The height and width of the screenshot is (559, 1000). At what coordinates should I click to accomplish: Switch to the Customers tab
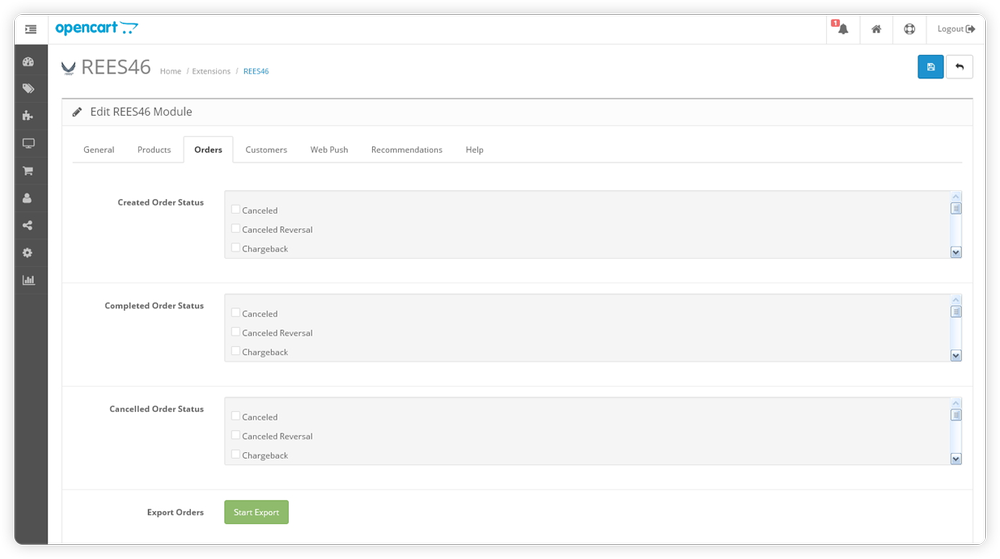[266, 150]
